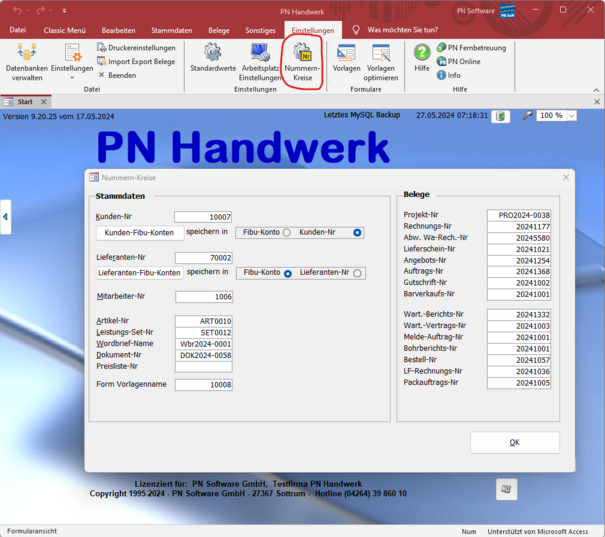The height and width of the screenshot is (537, 605).
Task: Open the Info entry in Hilfe group
Action: [x=449, y=75]
